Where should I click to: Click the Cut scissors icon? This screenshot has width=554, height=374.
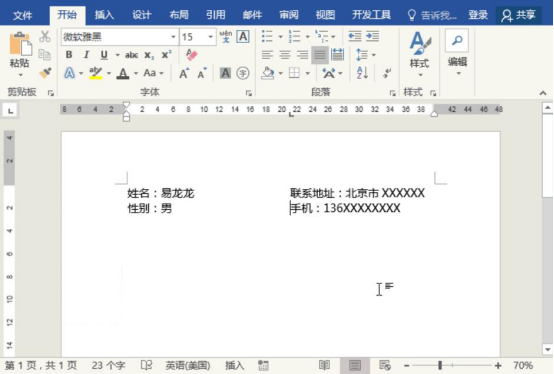(x=45, y=36)
